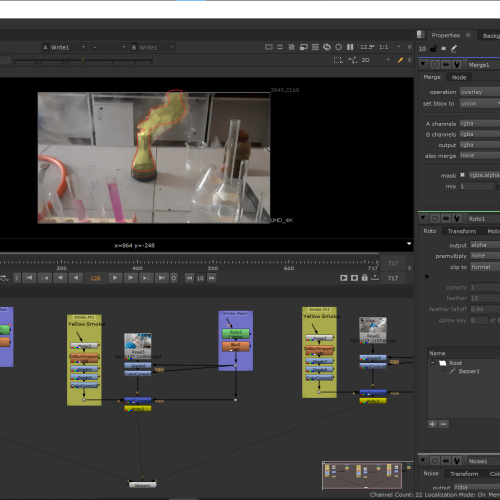Click the Merge1 center-node circle icon
500x500 pixels.
pyautogui.click(x=434, y=64)
